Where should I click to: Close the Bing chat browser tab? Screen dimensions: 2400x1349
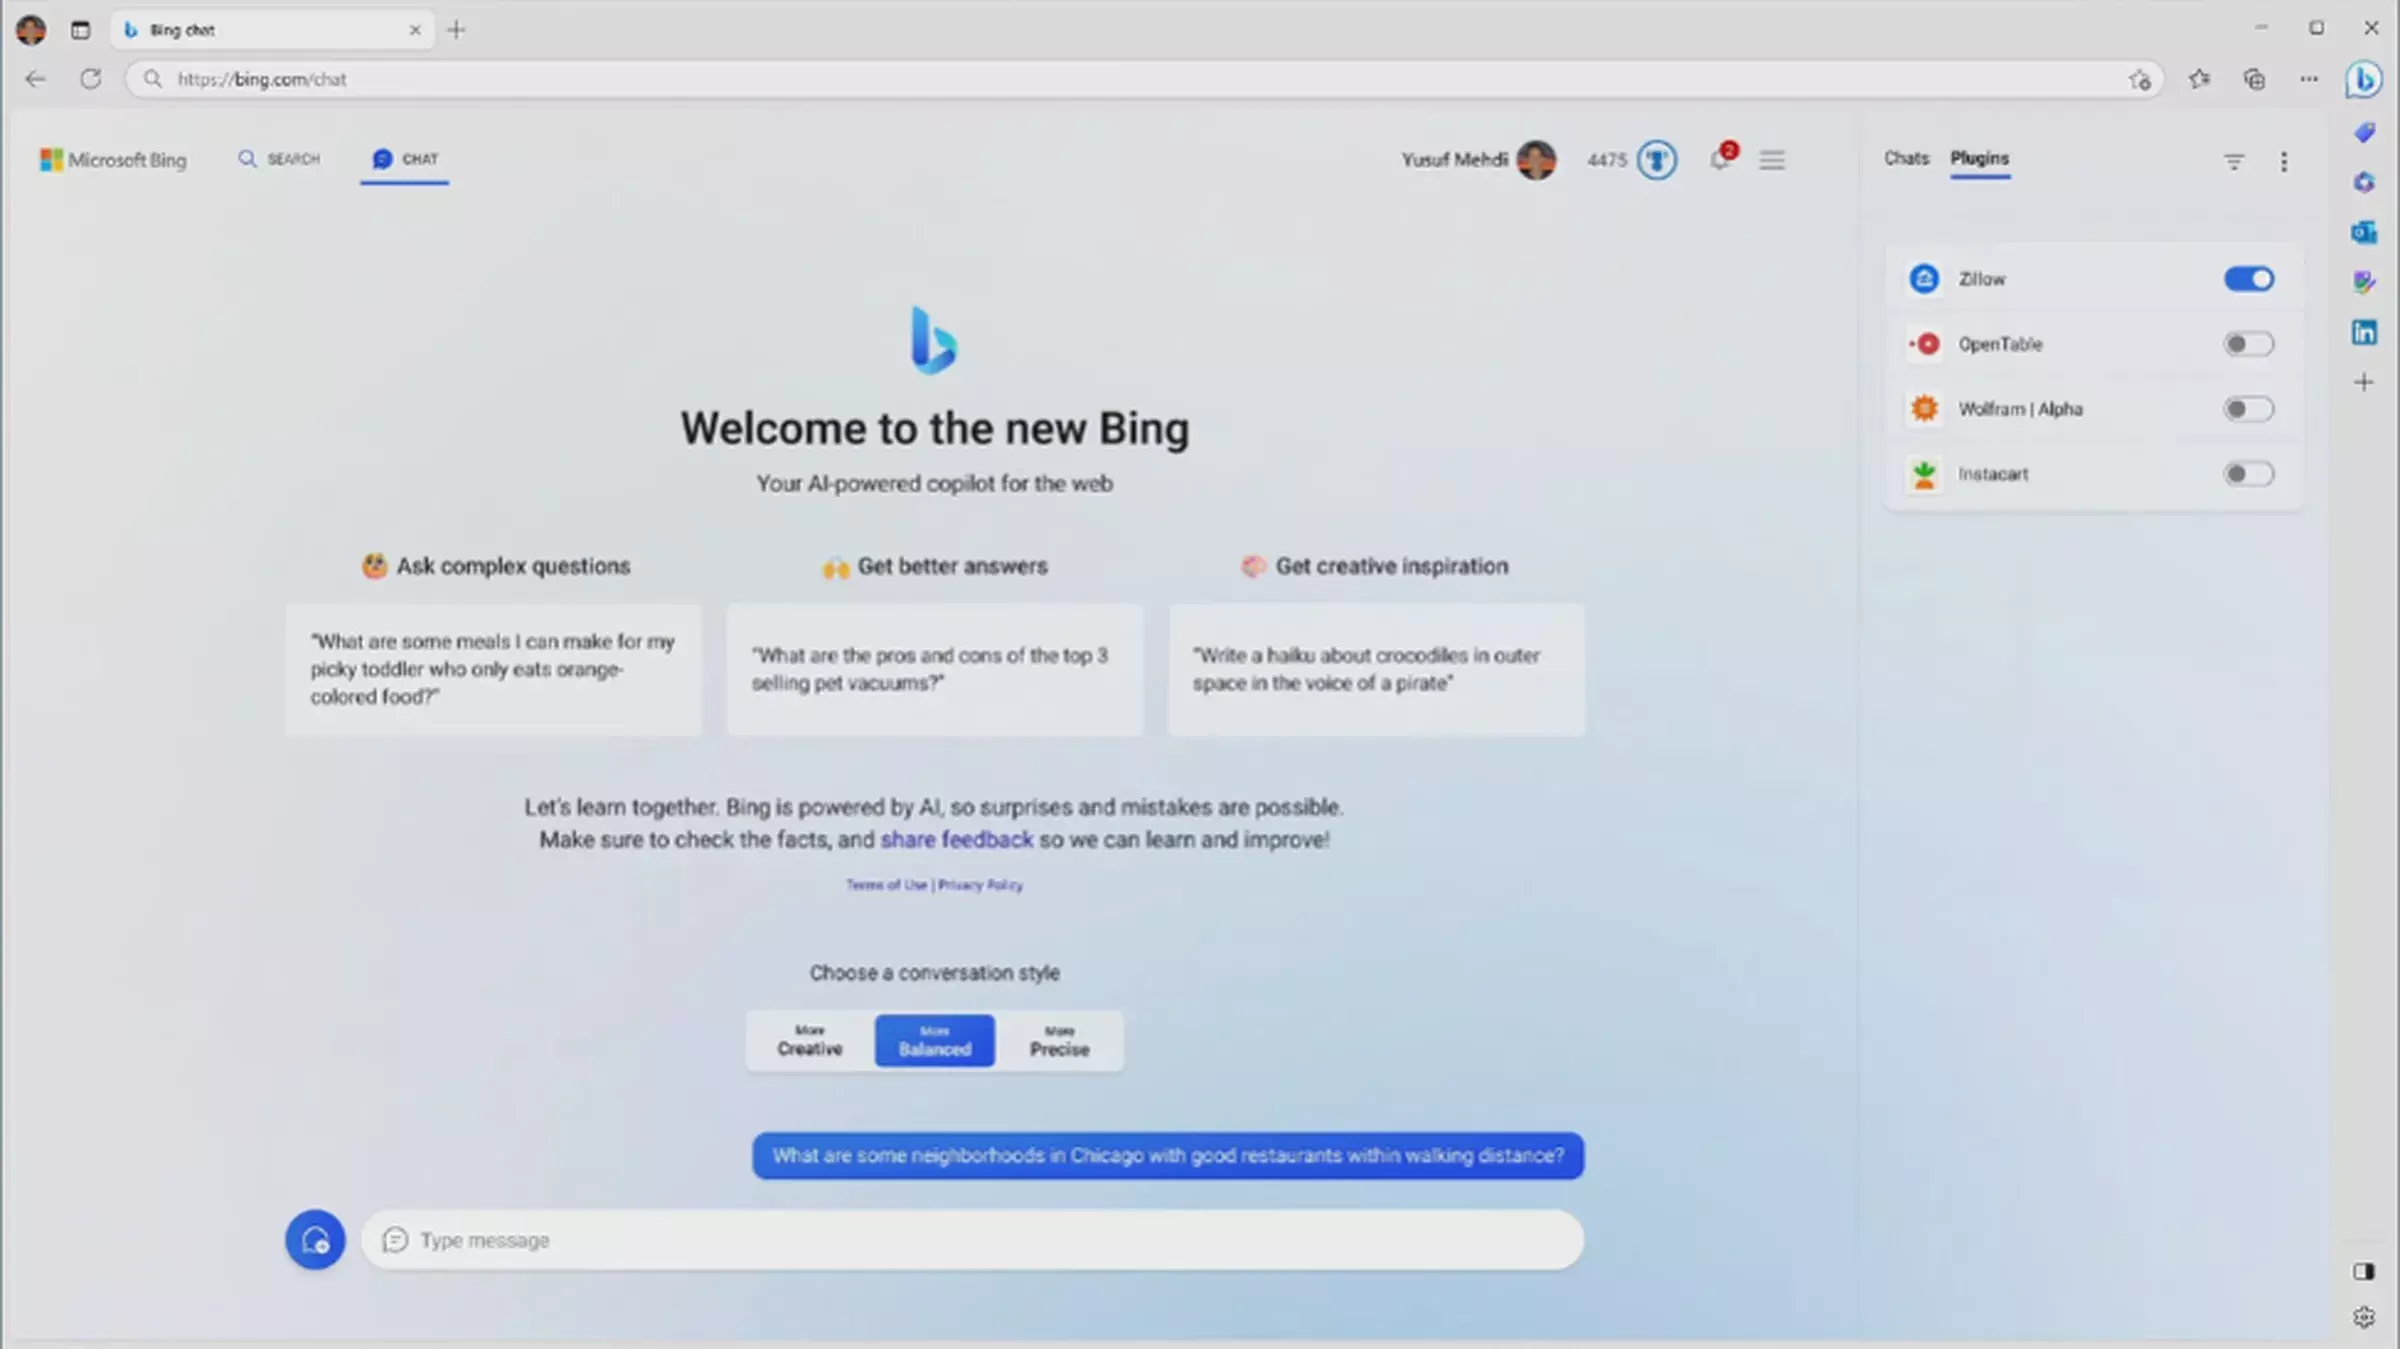[415, 30]
